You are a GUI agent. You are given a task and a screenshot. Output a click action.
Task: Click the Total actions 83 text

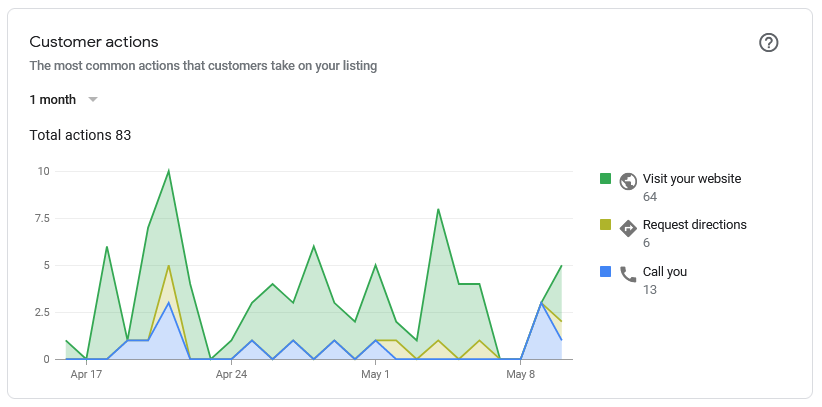(80, 135)
